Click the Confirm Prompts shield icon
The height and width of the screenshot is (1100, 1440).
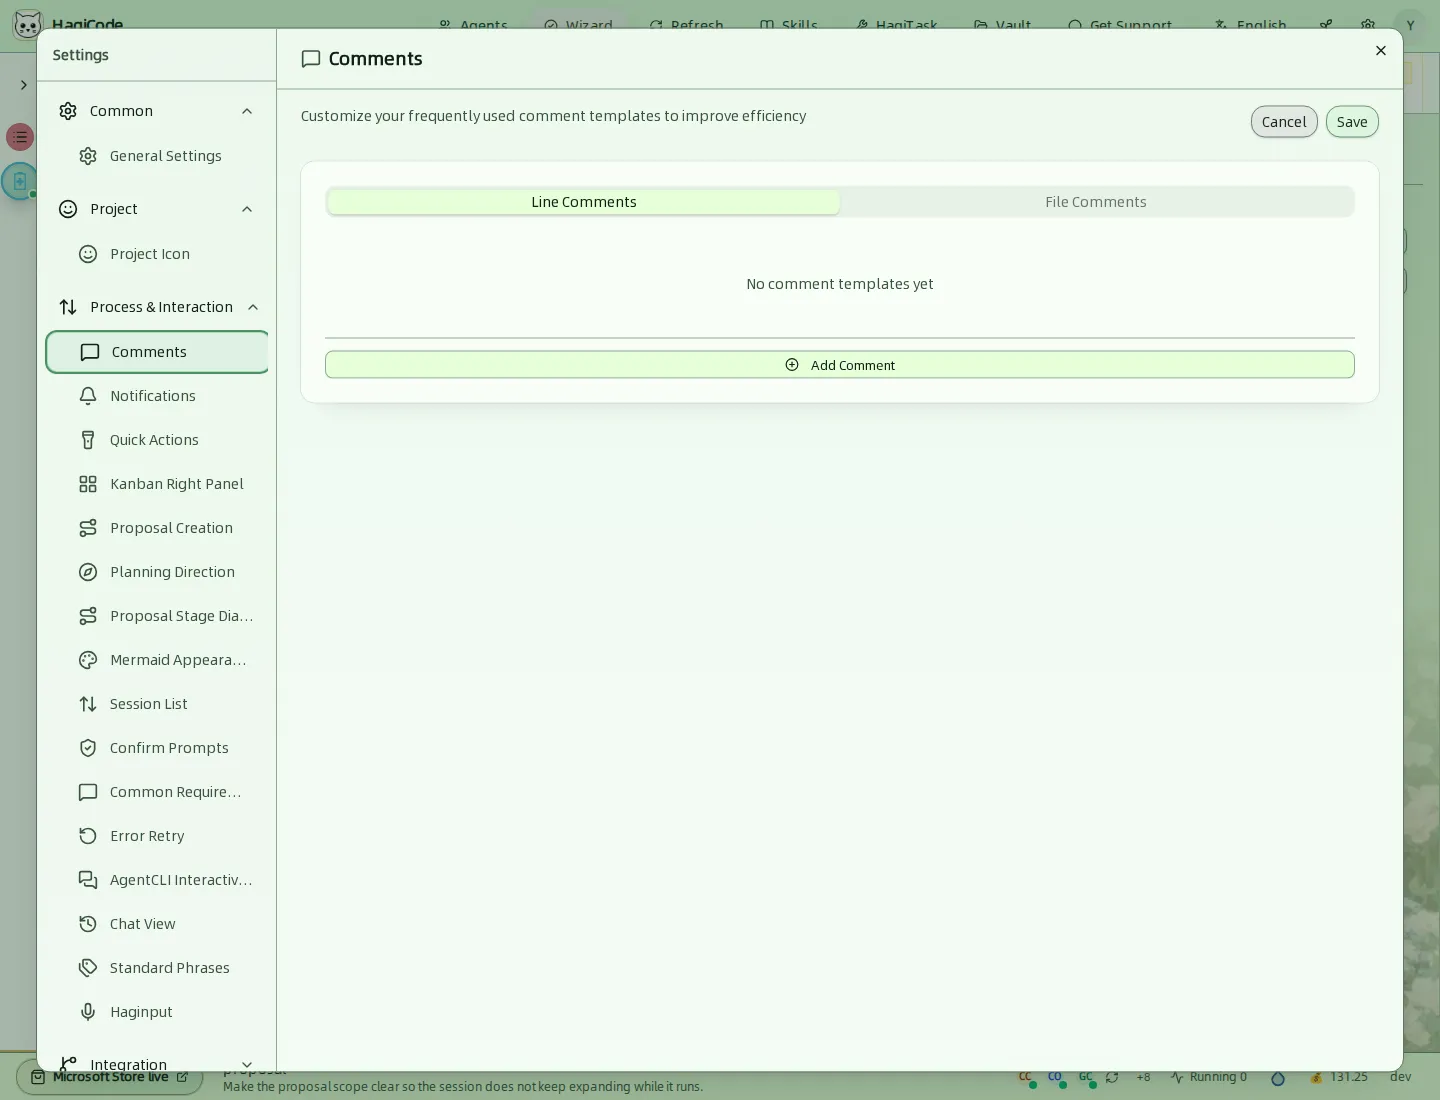88,748
